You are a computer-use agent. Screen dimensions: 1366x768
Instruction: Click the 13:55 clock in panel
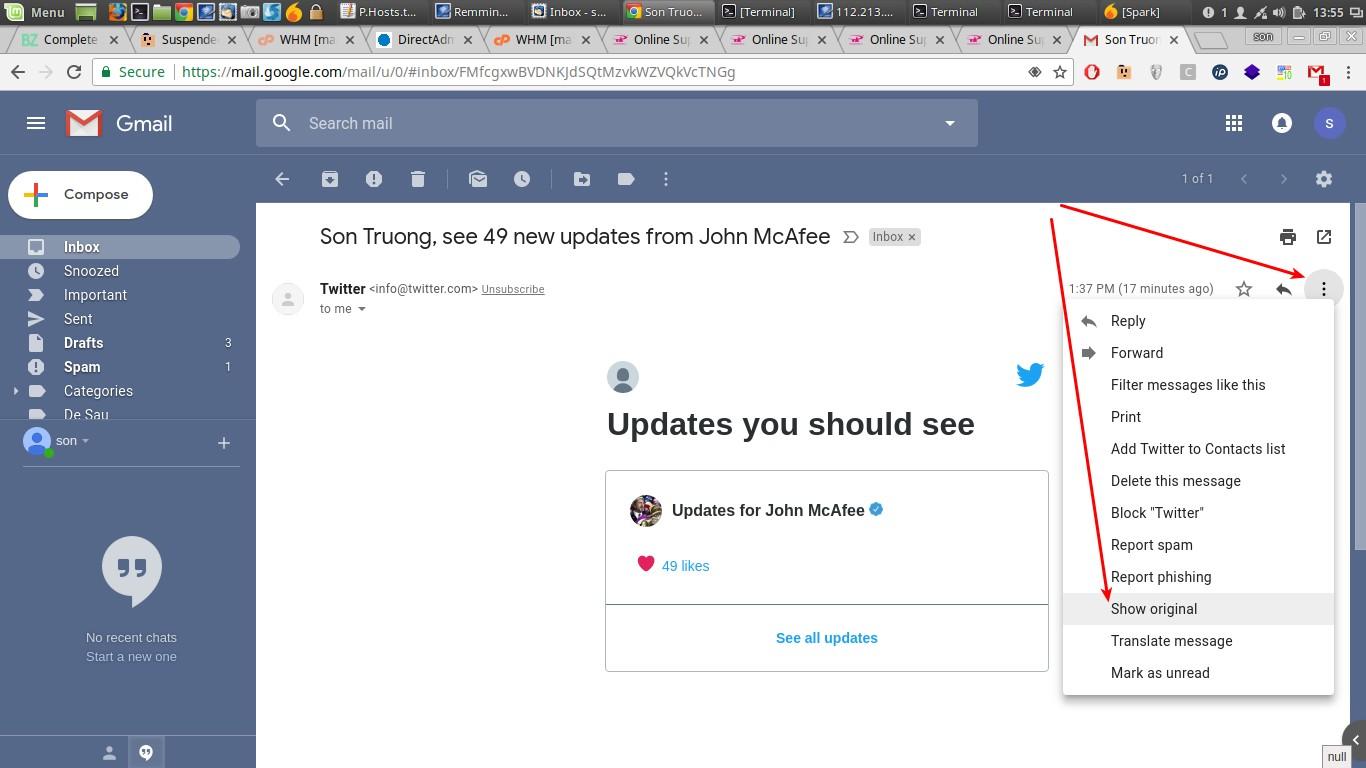tap(1328, 12)
